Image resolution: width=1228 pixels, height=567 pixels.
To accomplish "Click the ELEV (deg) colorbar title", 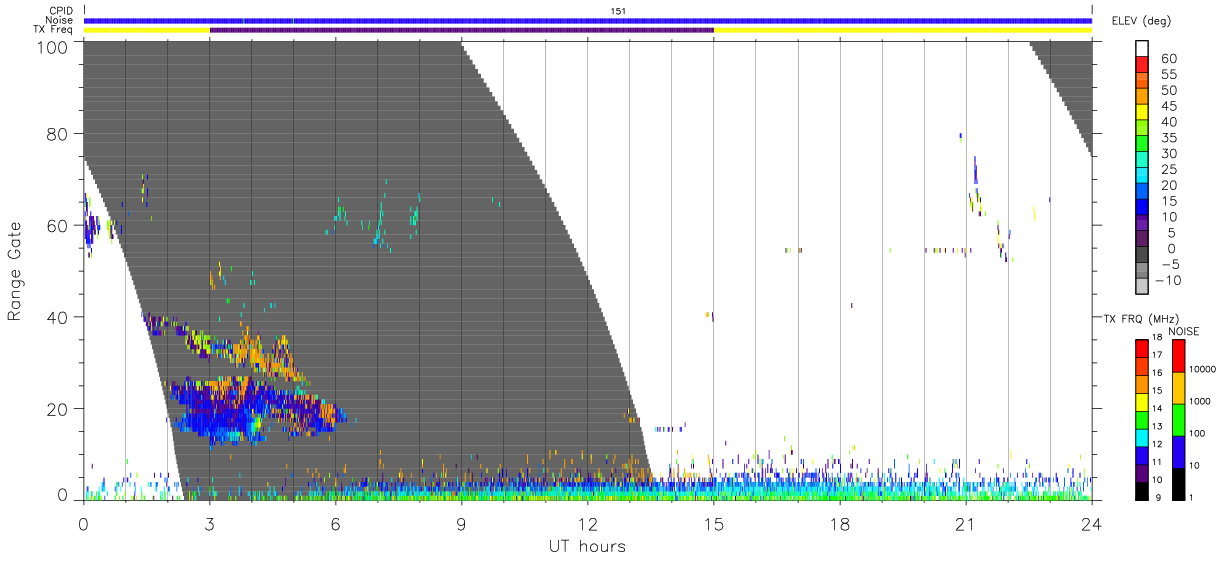I will pos(1142,21).
